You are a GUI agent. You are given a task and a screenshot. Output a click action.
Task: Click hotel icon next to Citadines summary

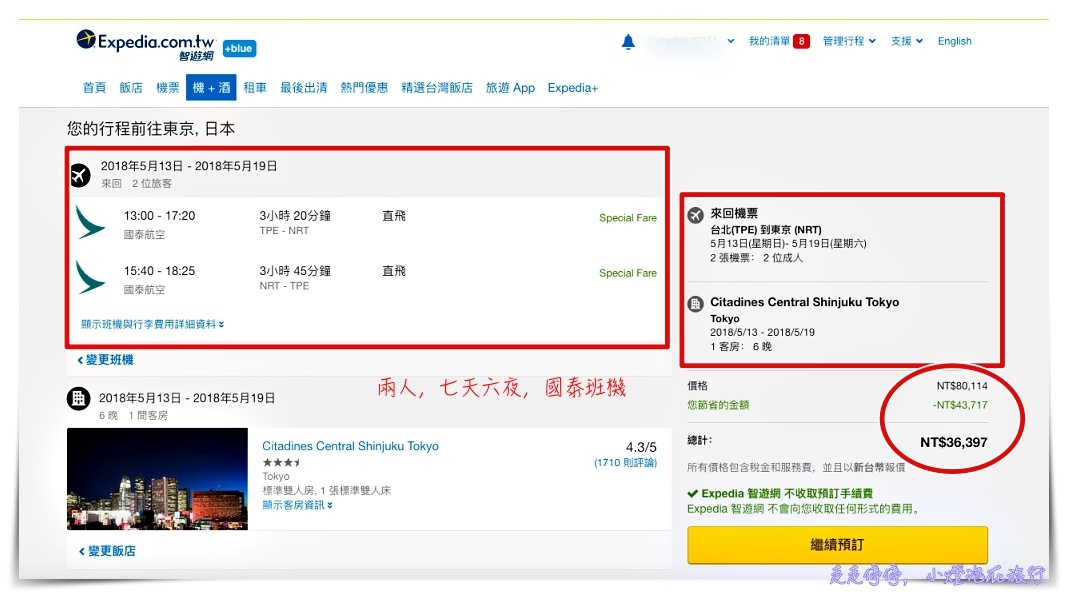click(x=695, y=304)
